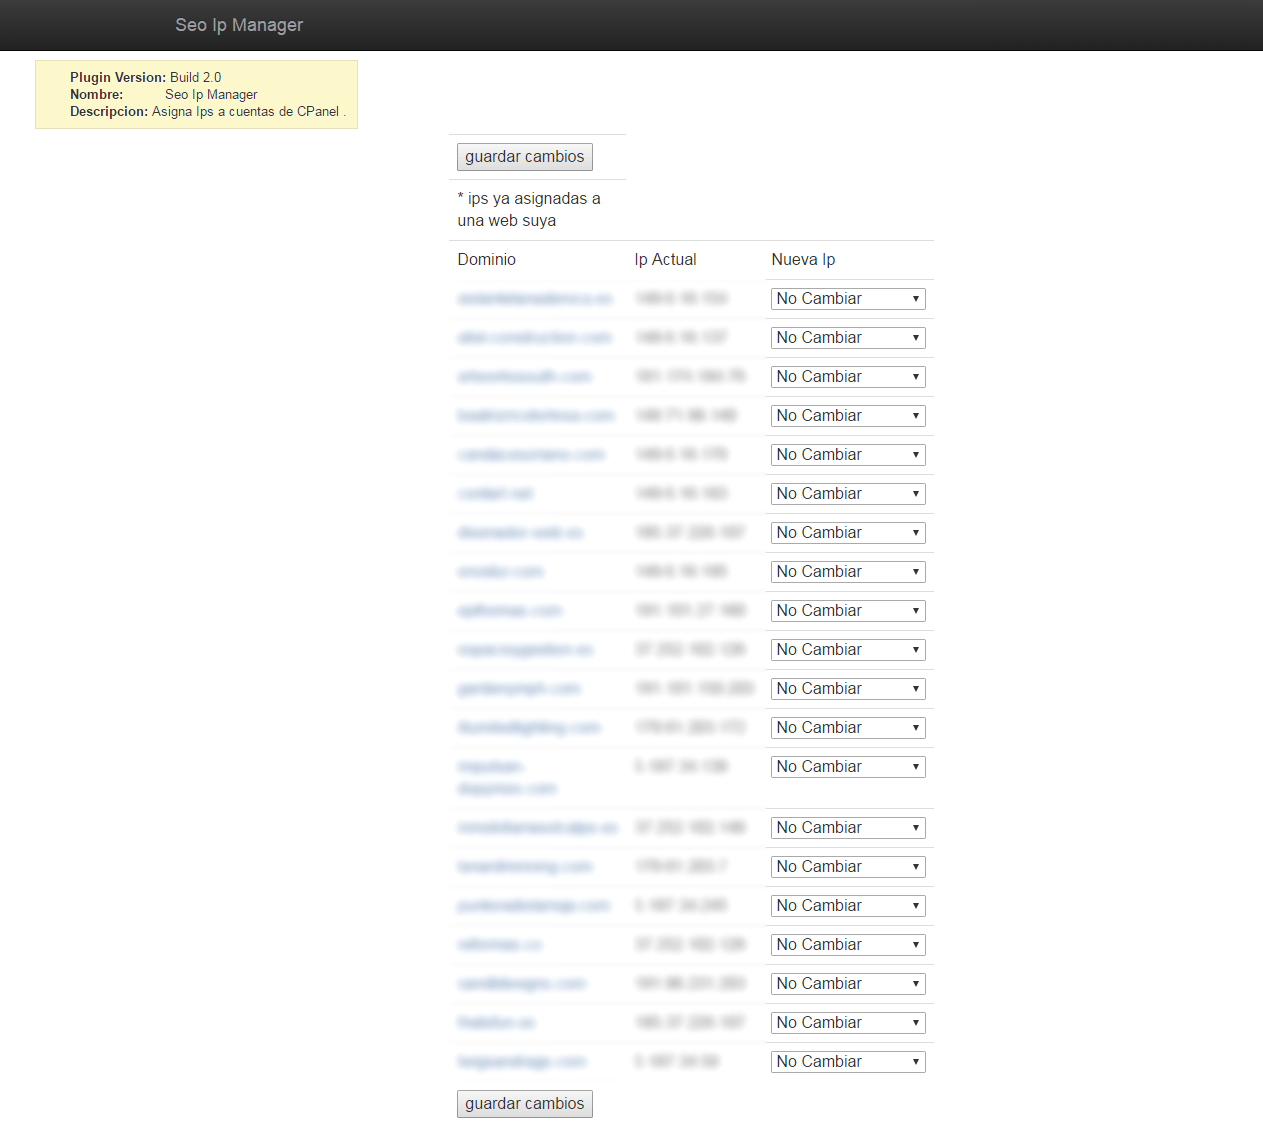Click the yellow plugin version info box
Screen dimensions: 1263x1146
click(x=196, y=95)
